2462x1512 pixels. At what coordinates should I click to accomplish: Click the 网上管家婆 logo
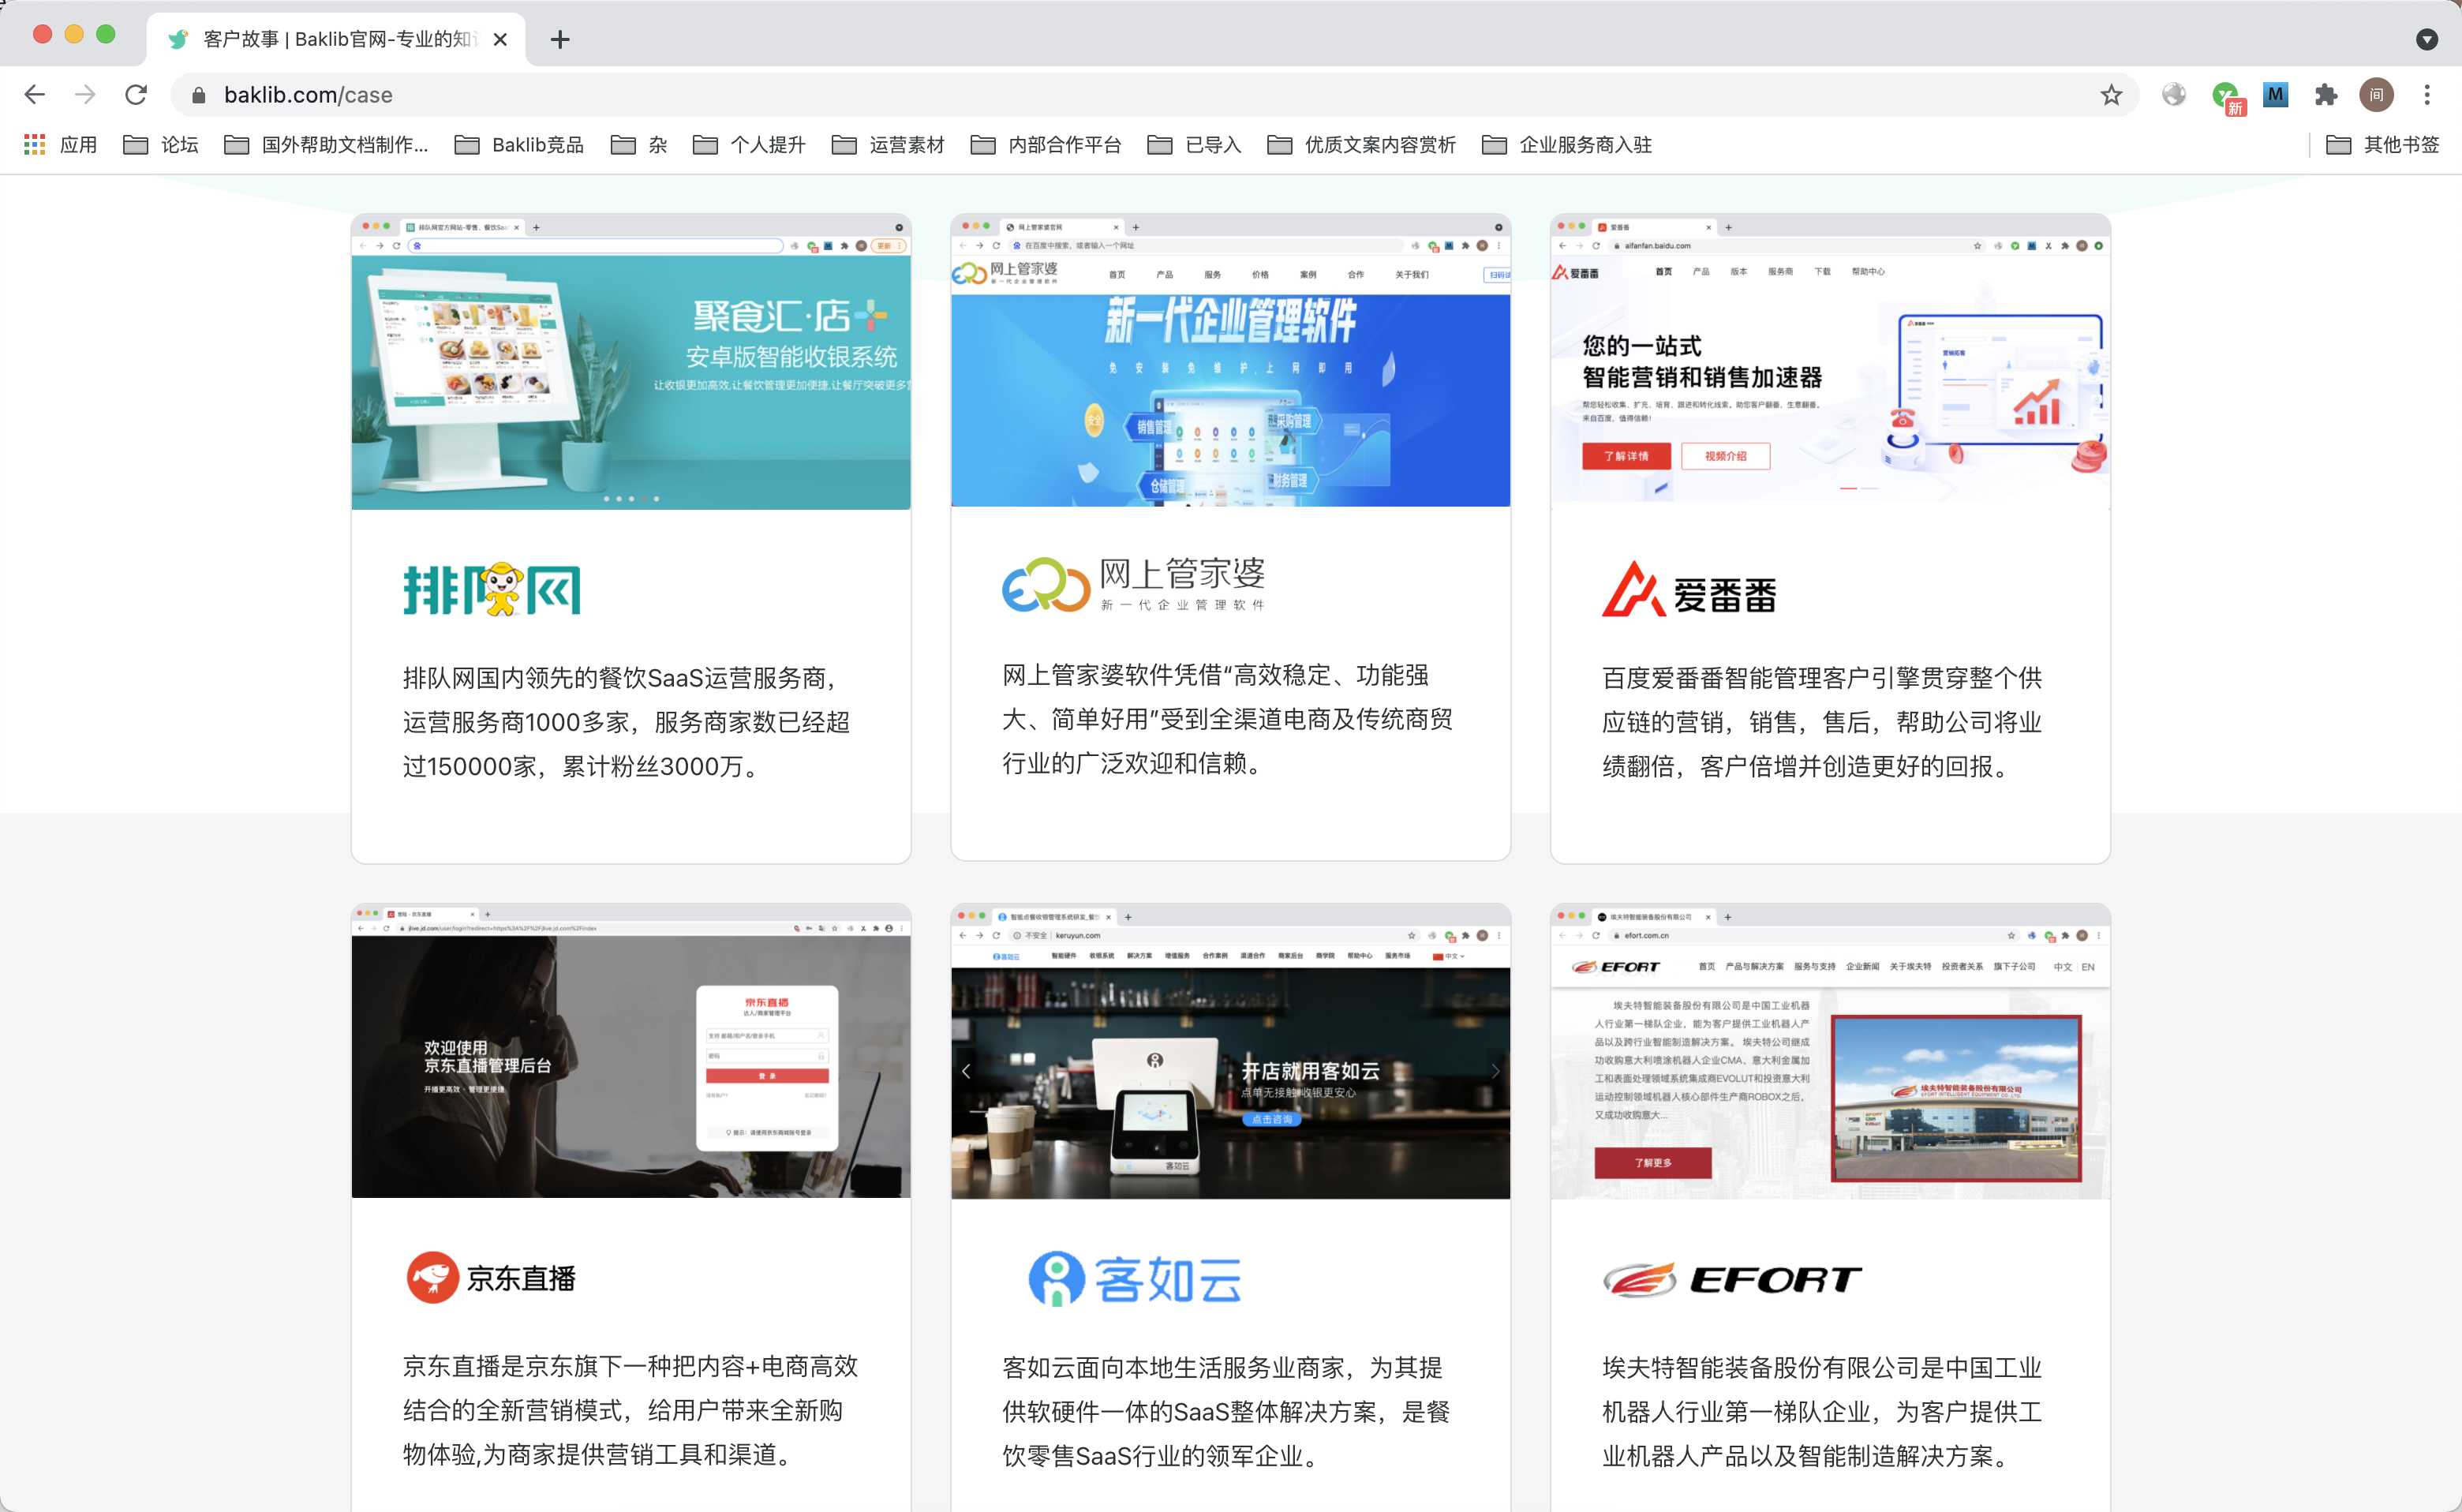1134,585
